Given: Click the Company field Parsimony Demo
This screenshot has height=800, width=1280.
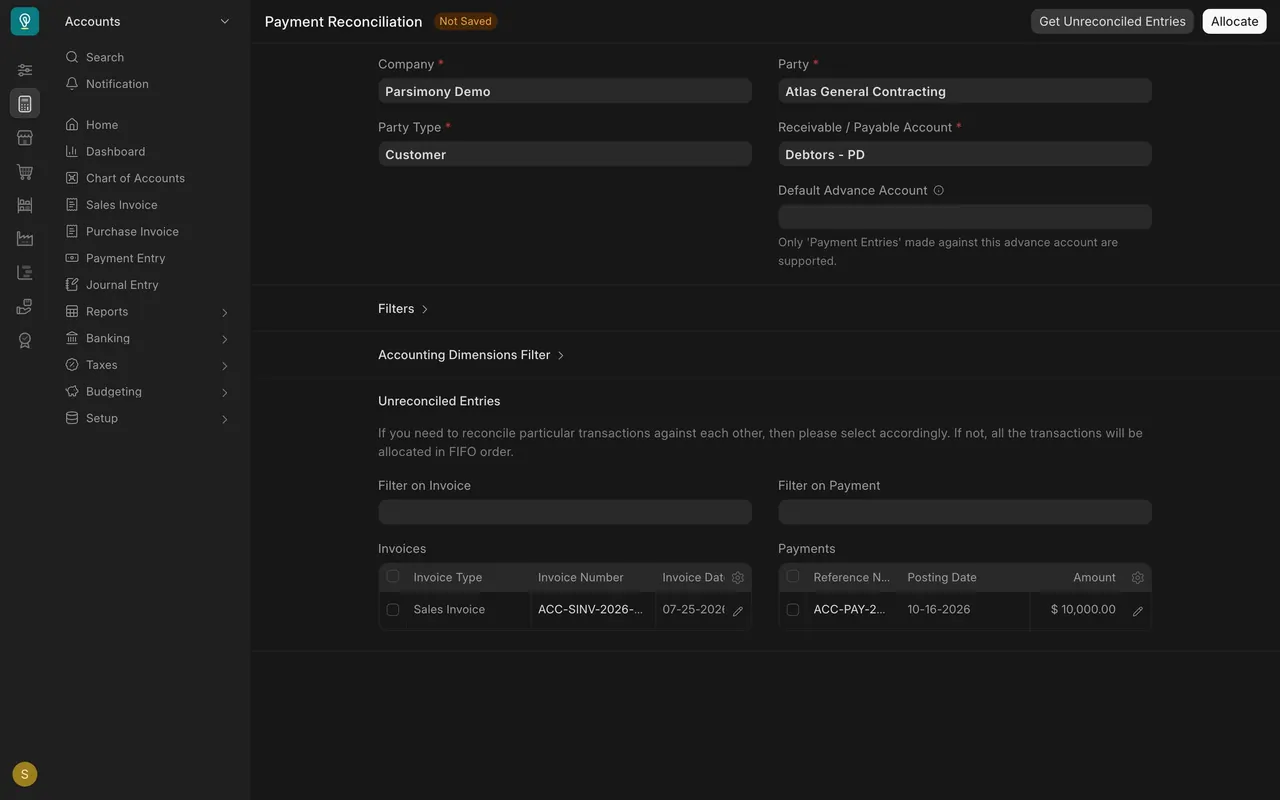Looking at the screenshot, I should [x=565, y=91].
